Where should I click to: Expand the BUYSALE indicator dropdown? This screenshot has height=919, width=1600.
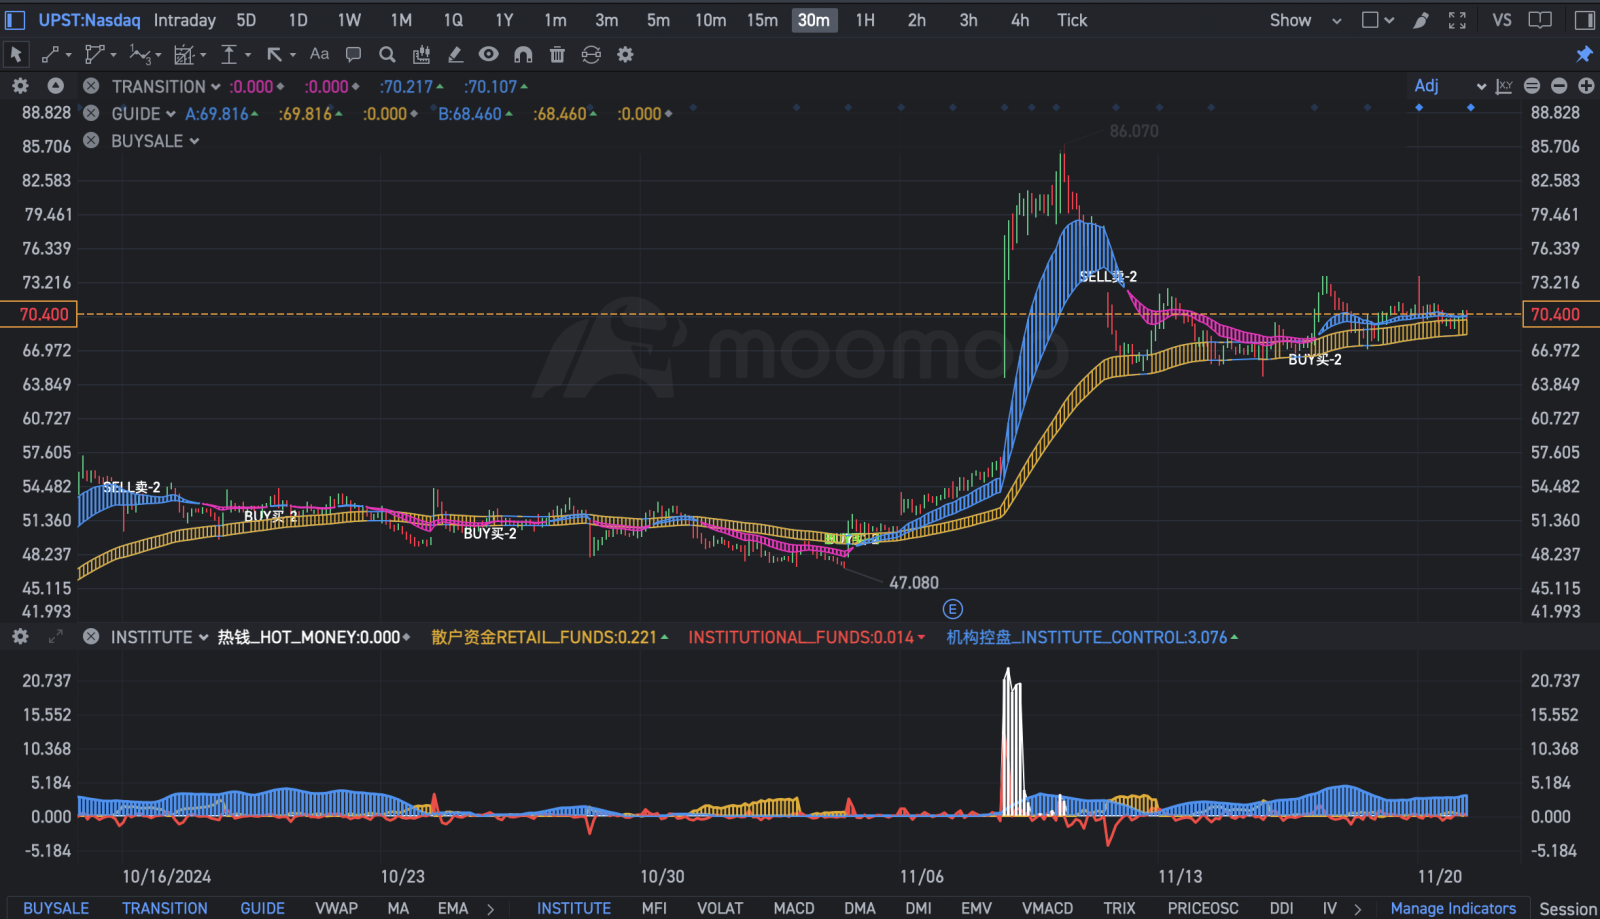pos(194,141)
